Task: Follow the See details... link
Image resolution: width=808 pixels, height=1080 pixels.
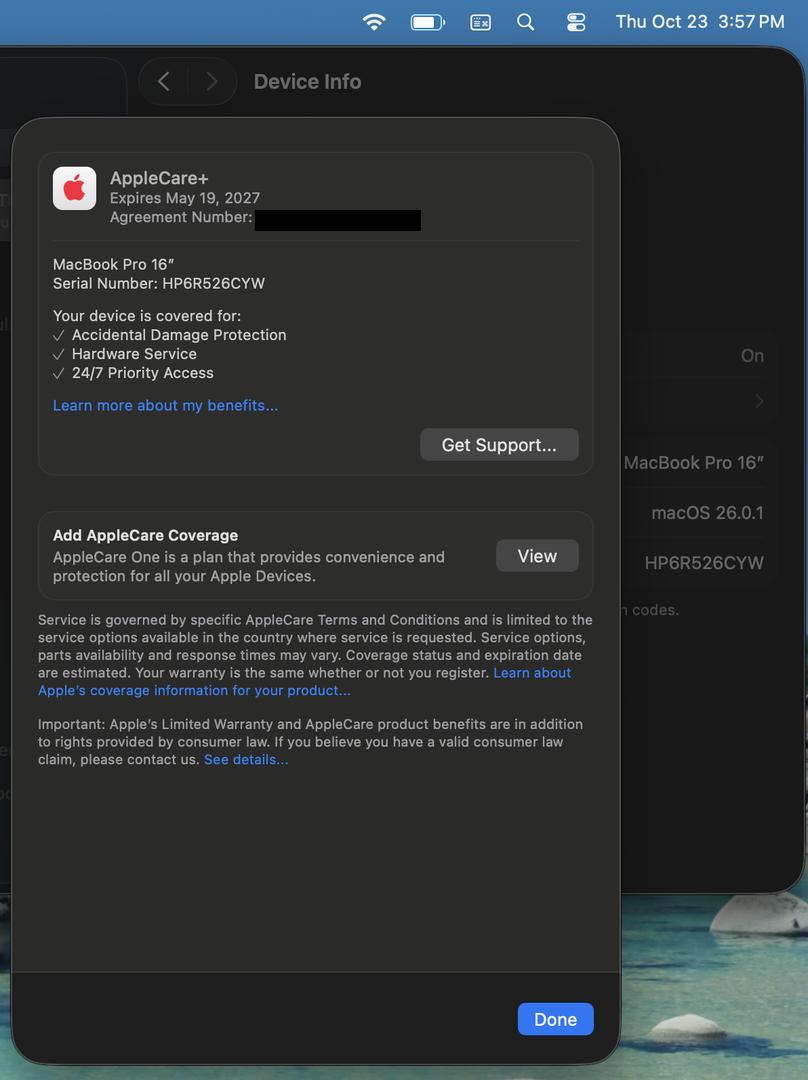Action: click(x=246, y=759)
